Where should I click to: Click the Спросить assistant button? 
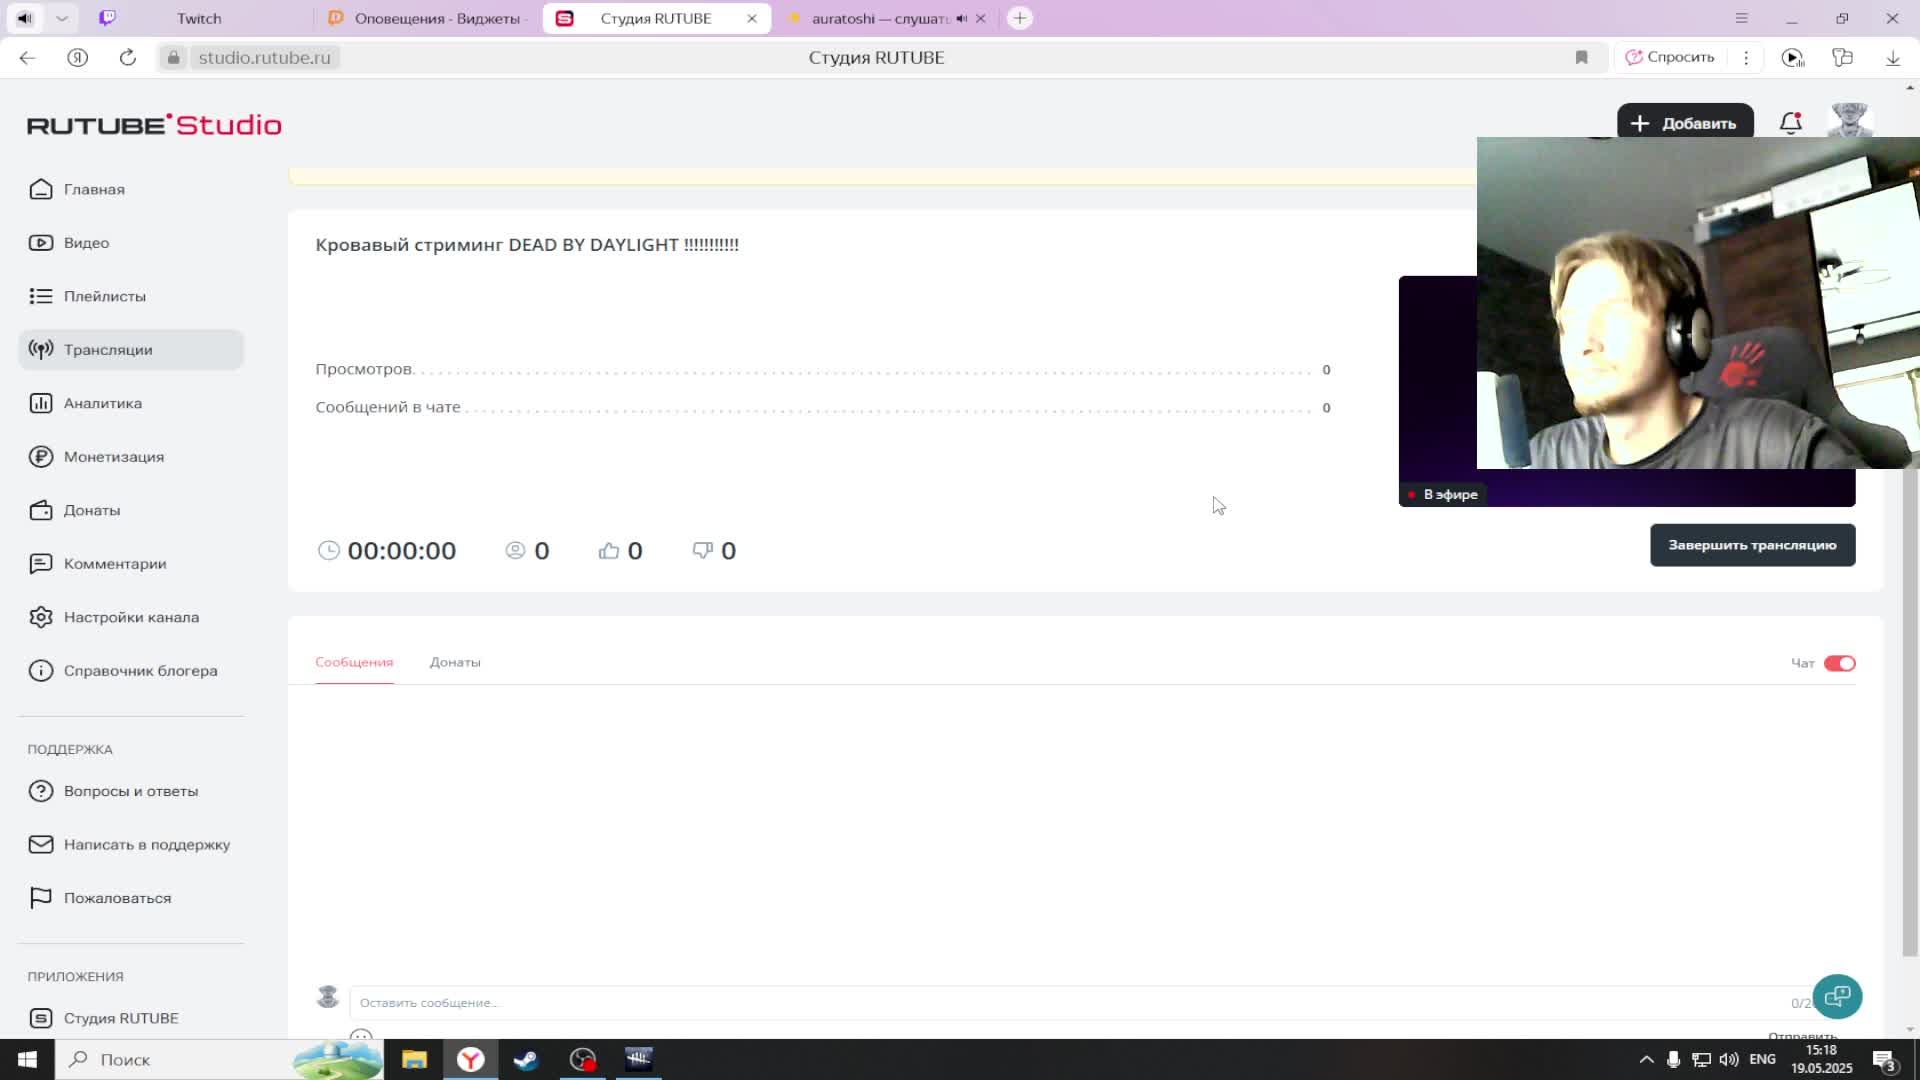point(1669,57)
